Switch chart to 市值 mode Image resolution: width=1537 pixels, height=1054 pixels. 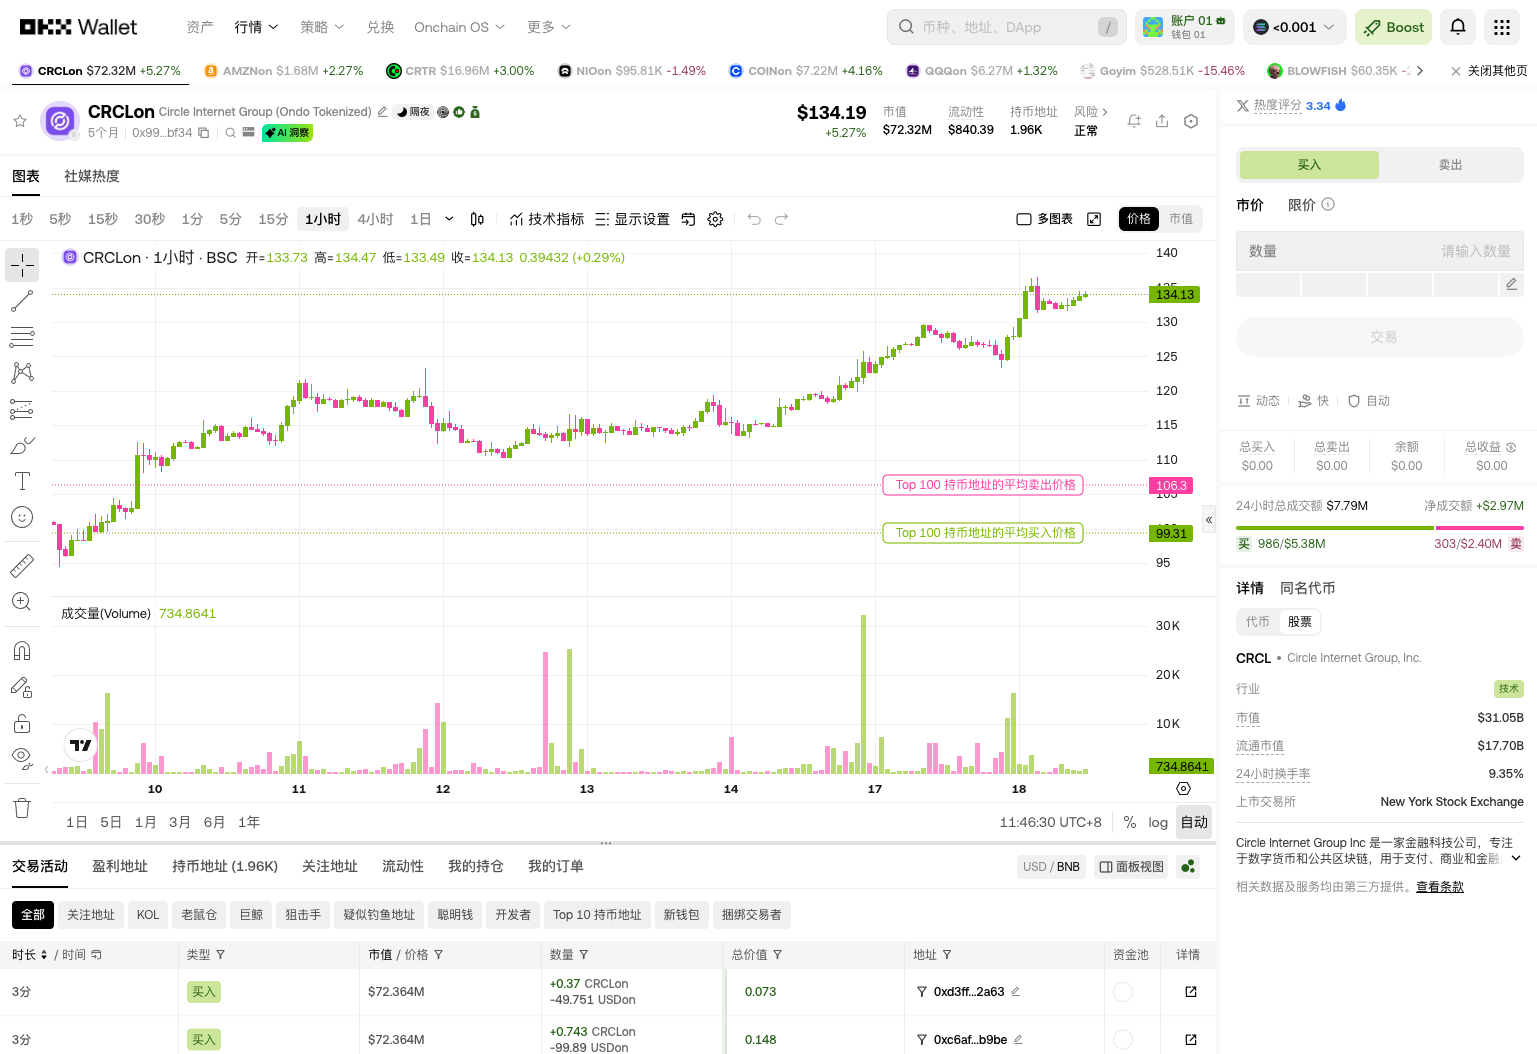(1181, 218)
